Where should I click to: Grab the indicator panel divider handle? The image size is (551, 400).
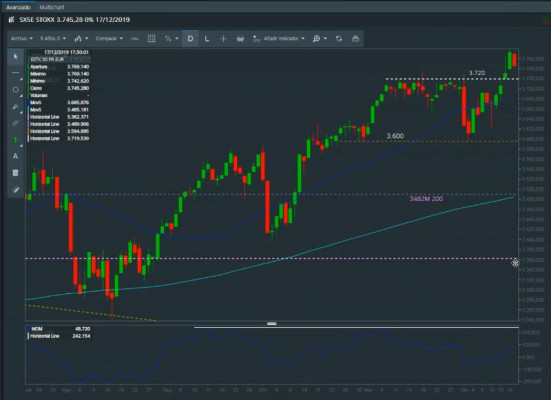click(272, 323)
